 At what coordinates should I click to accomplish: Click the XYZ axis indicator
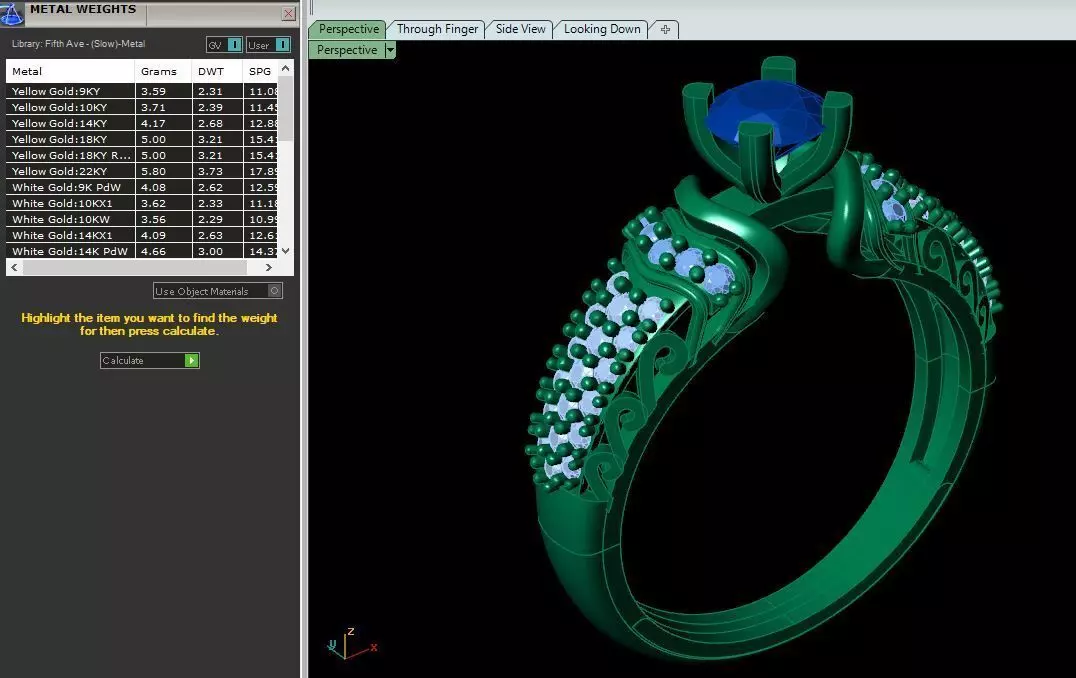(352, 643)
